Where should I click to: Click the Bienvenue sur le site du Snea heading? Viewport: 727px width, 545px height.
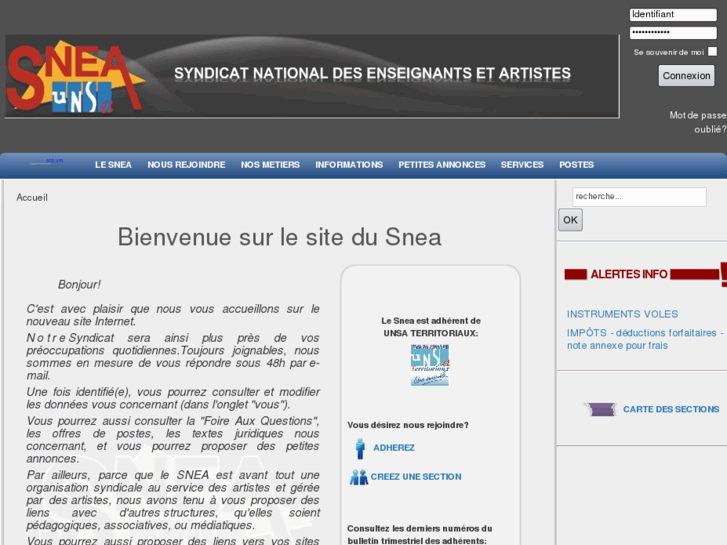pyautogui.click(x=280, y=237)
